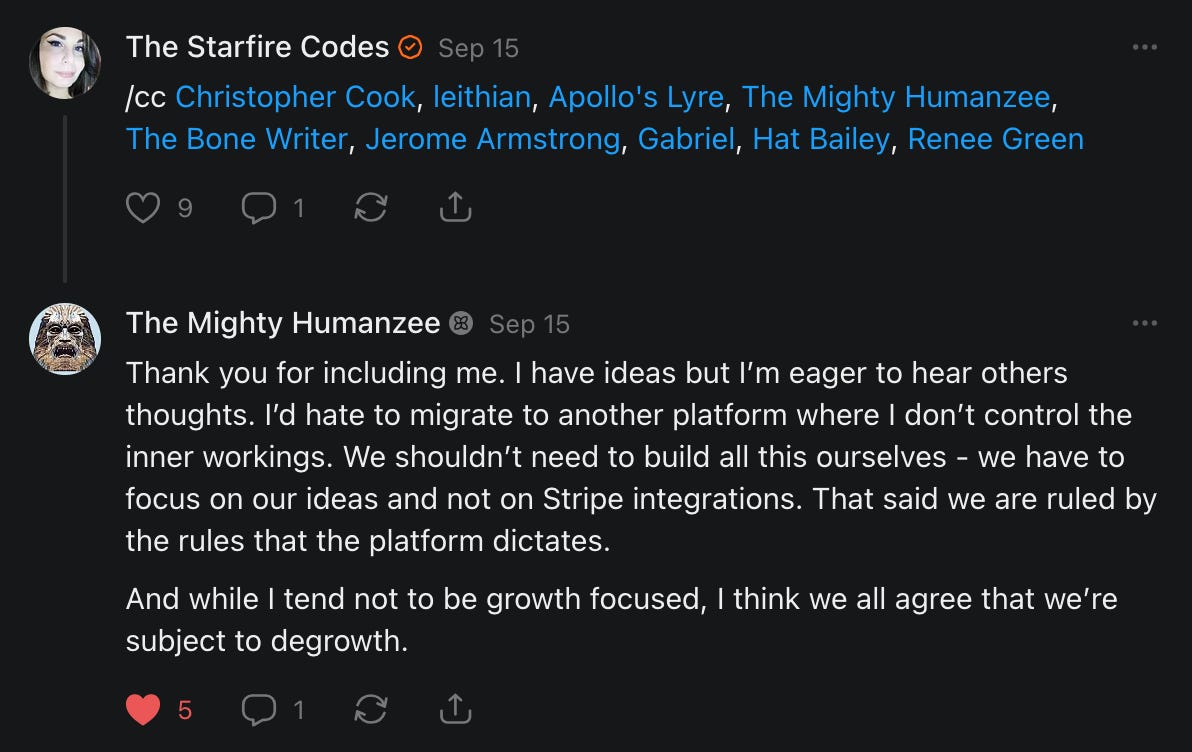The height and width of the screenshot is (752, 1192).
Task: Open The Starfire Codes' profile avatar
Action: 65,63
